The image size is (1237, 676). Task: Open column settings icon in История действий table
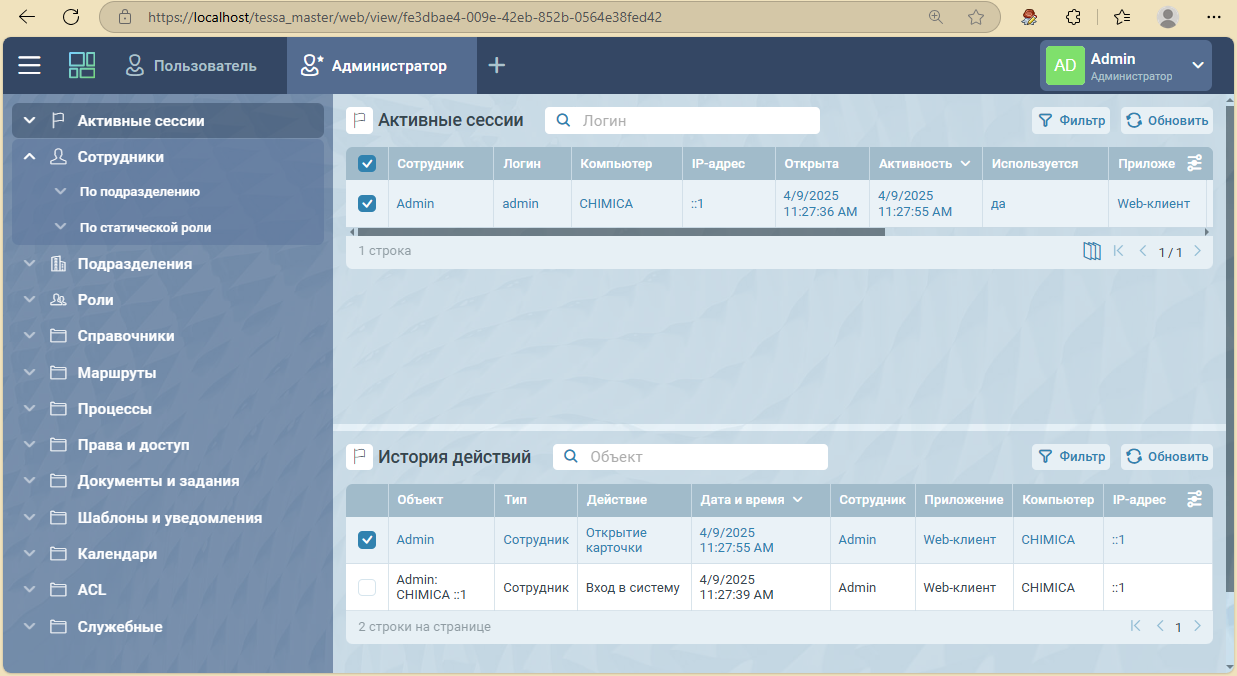1194,499
